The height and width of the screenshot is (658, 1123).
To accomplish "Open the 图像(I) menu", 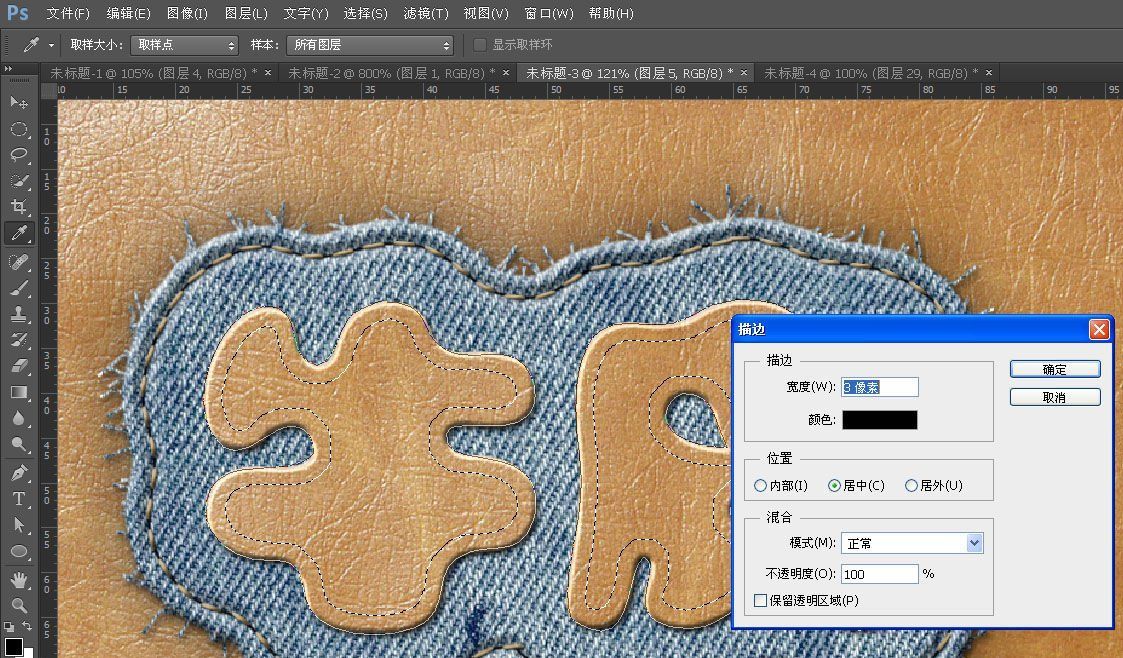I will coord(187,13).
